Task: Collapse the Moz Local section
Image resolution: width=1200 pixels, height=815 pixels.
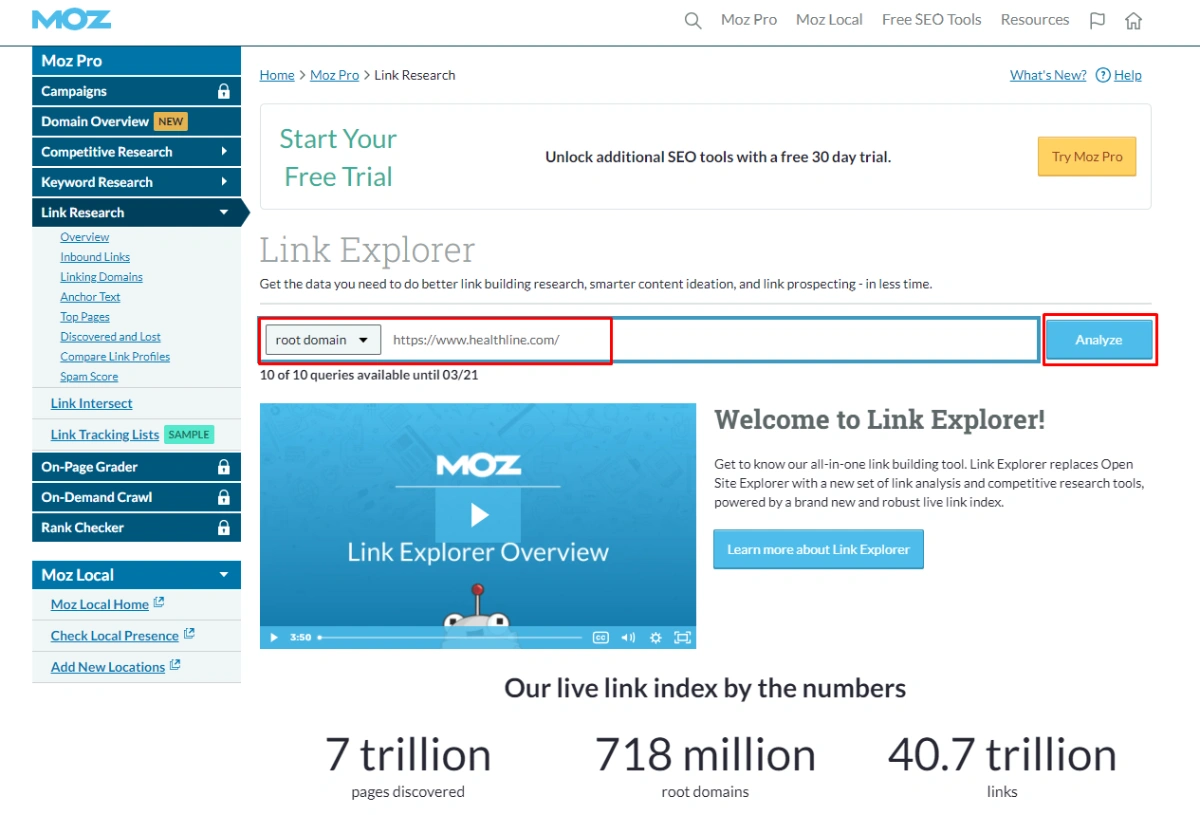Action: [x=224, y=575]
